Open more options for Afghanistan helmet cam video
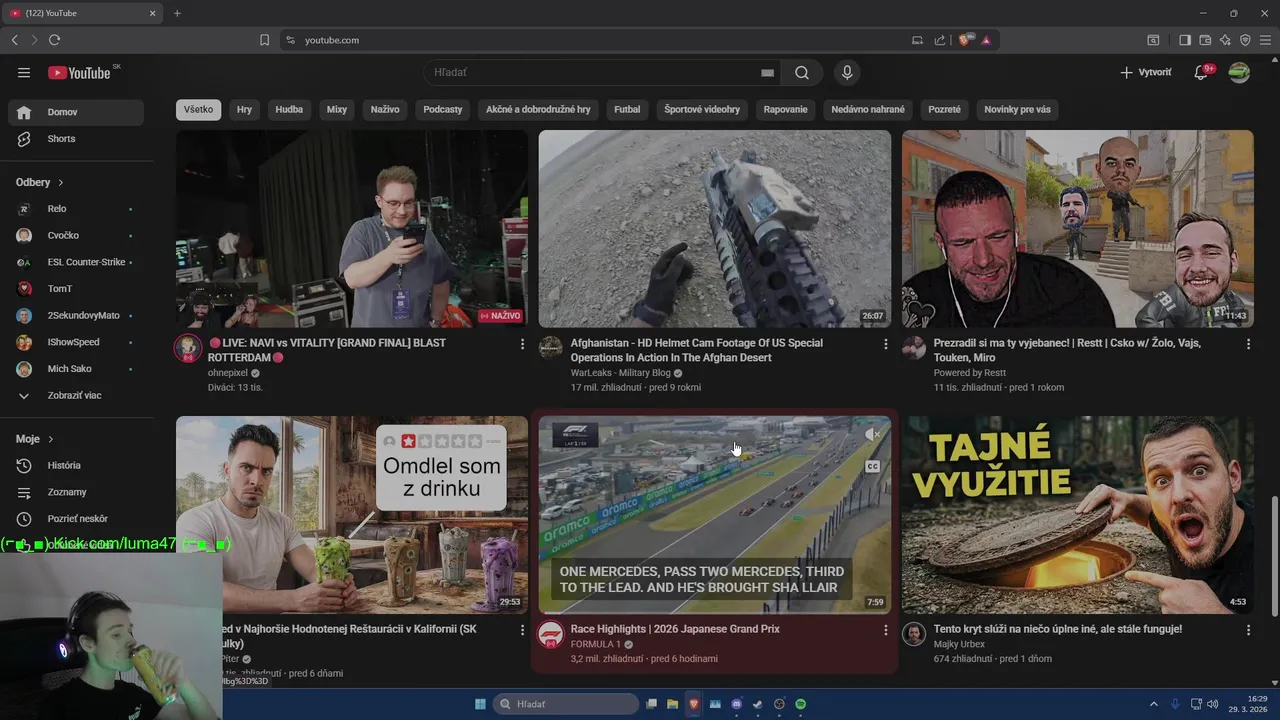 coord(885,344)
